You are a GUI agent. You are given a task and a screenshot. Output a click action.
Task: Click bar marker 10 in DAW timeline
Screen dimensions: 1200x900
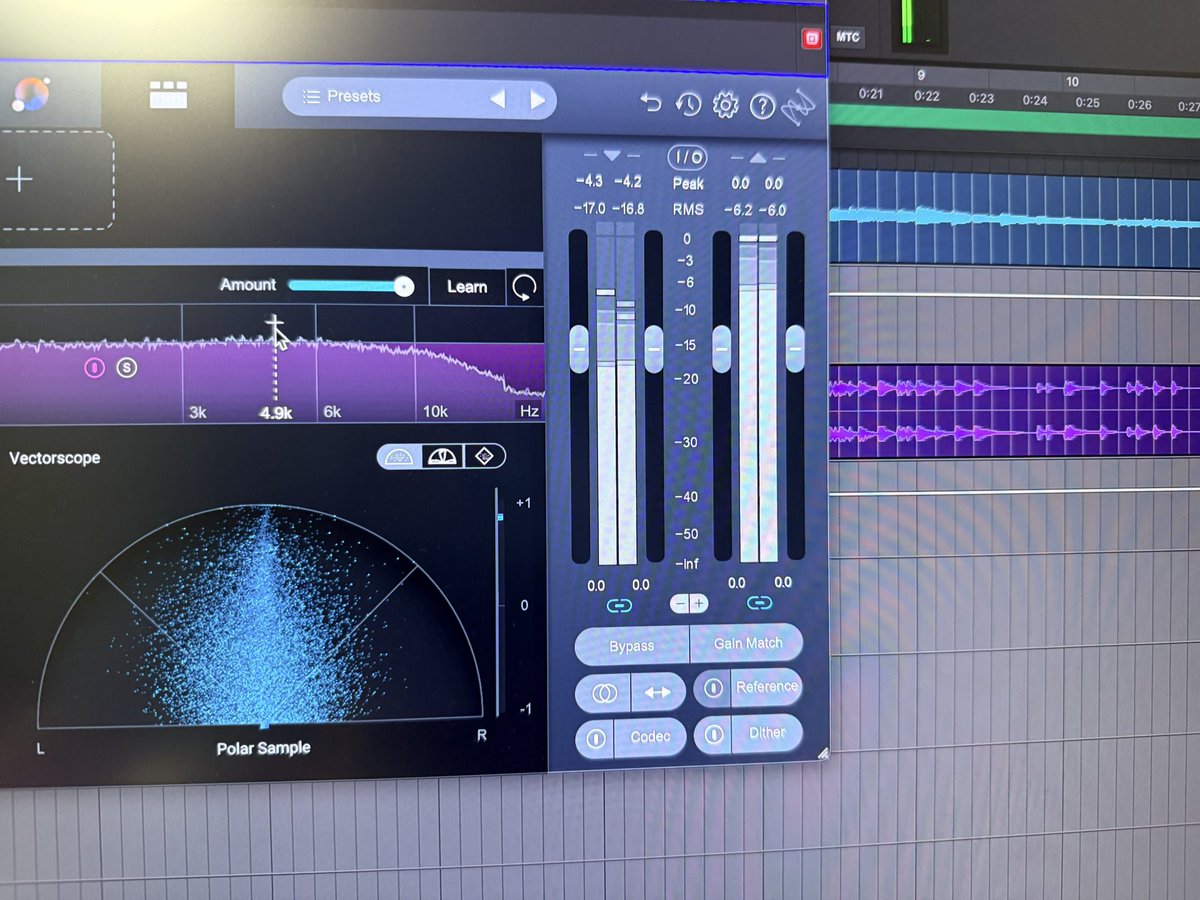1072,81
